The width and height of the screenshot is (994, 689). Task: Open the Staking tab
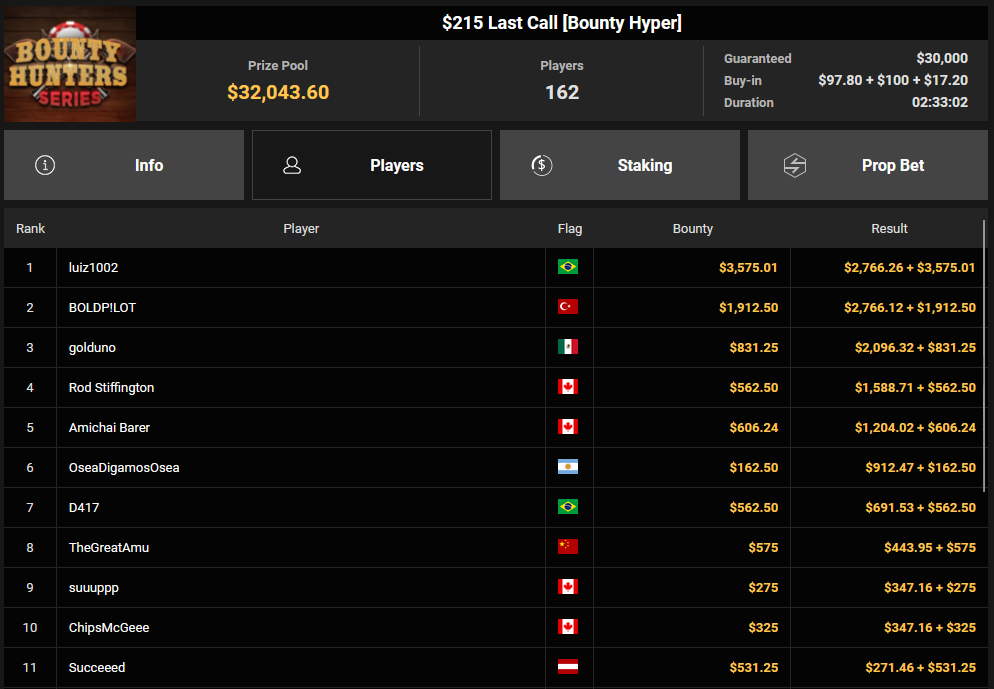620,165
